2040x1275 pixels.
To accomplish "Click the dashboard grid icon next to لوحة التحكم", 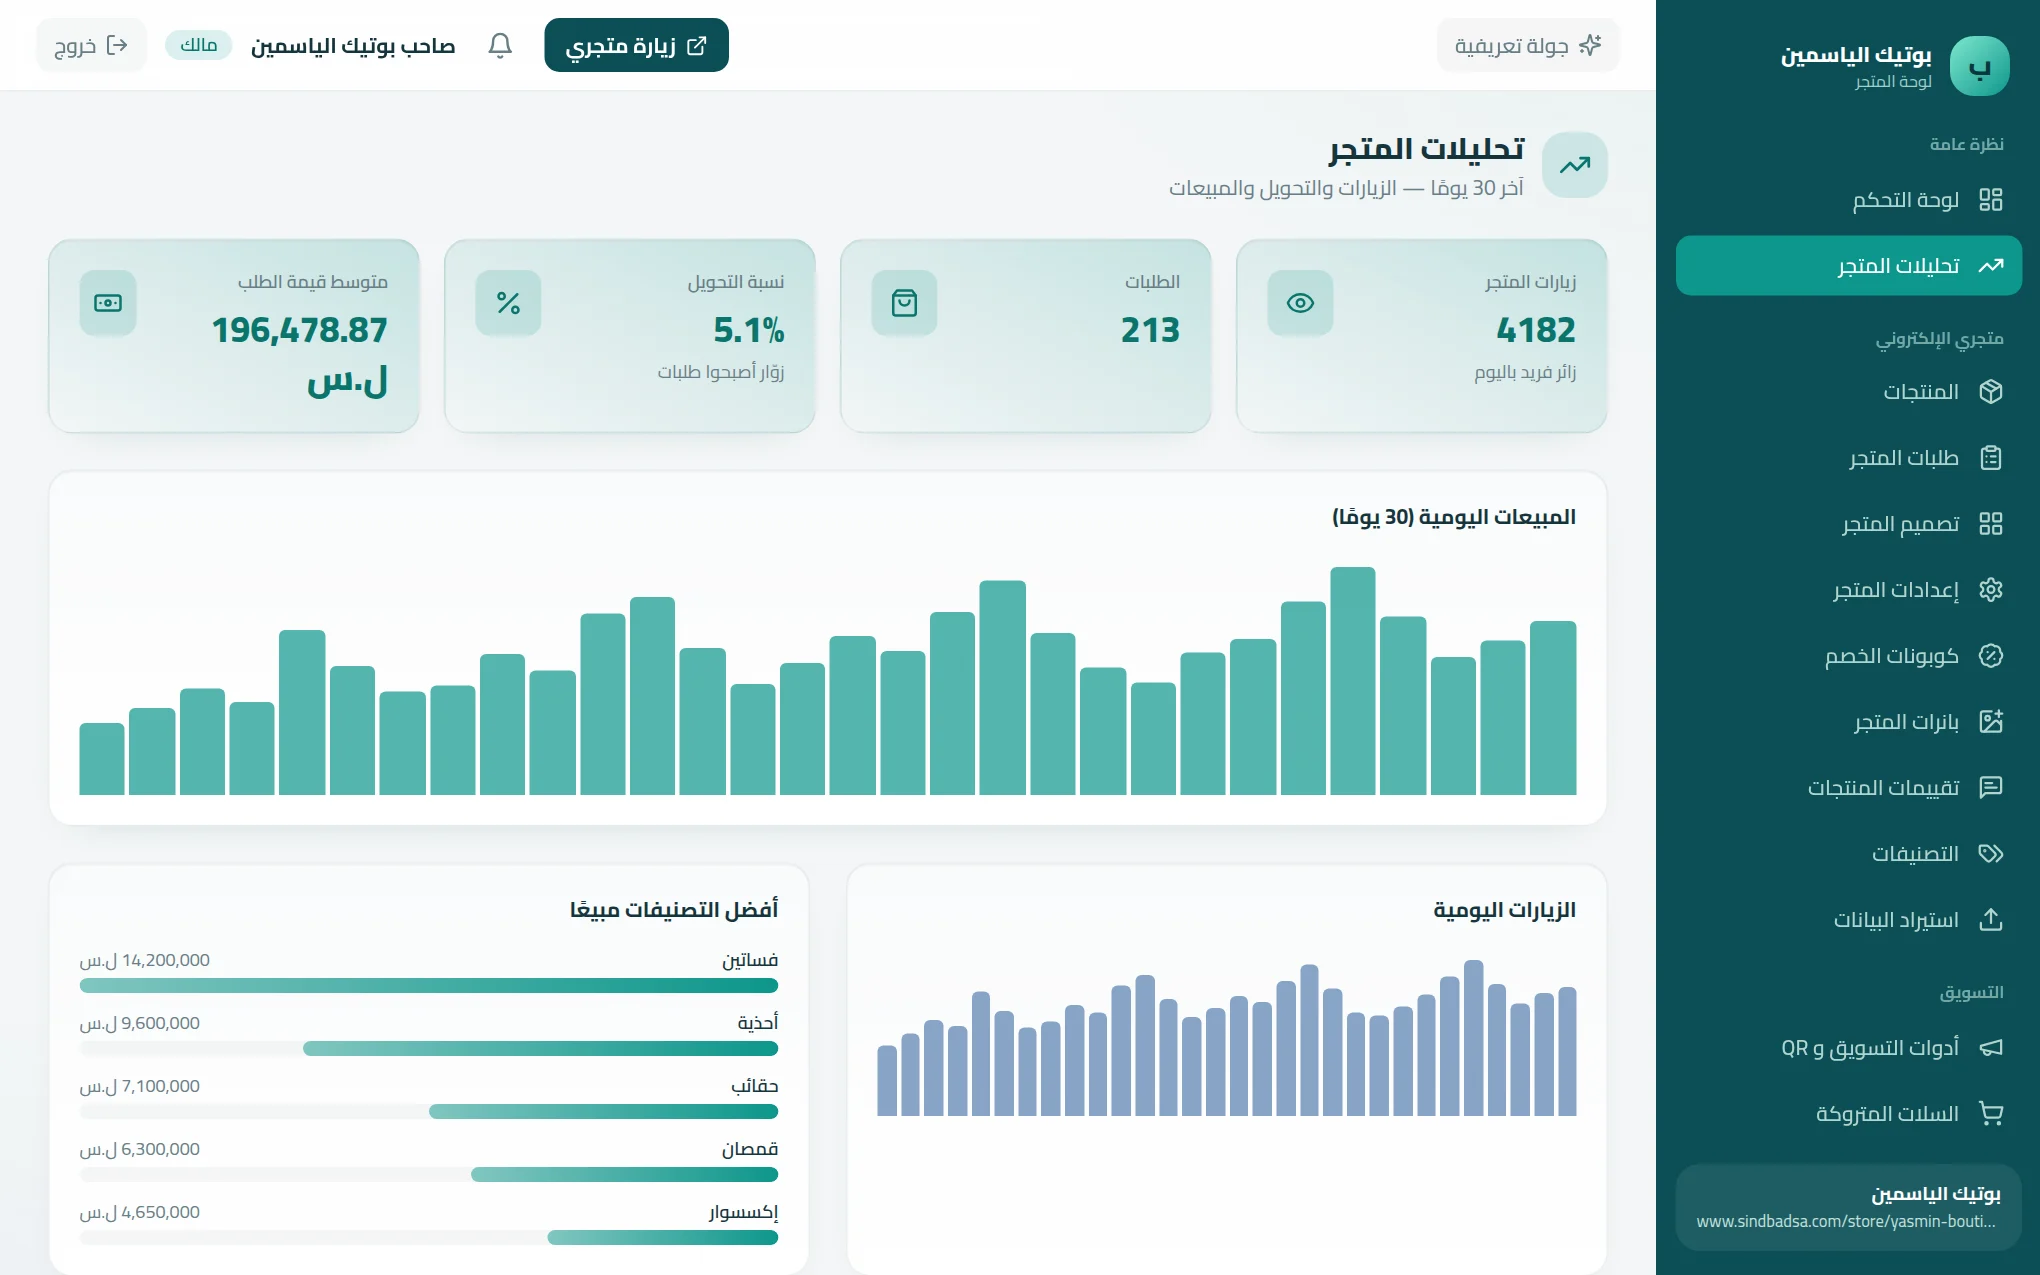I will pyautogui.click(x=1991, y=200).
